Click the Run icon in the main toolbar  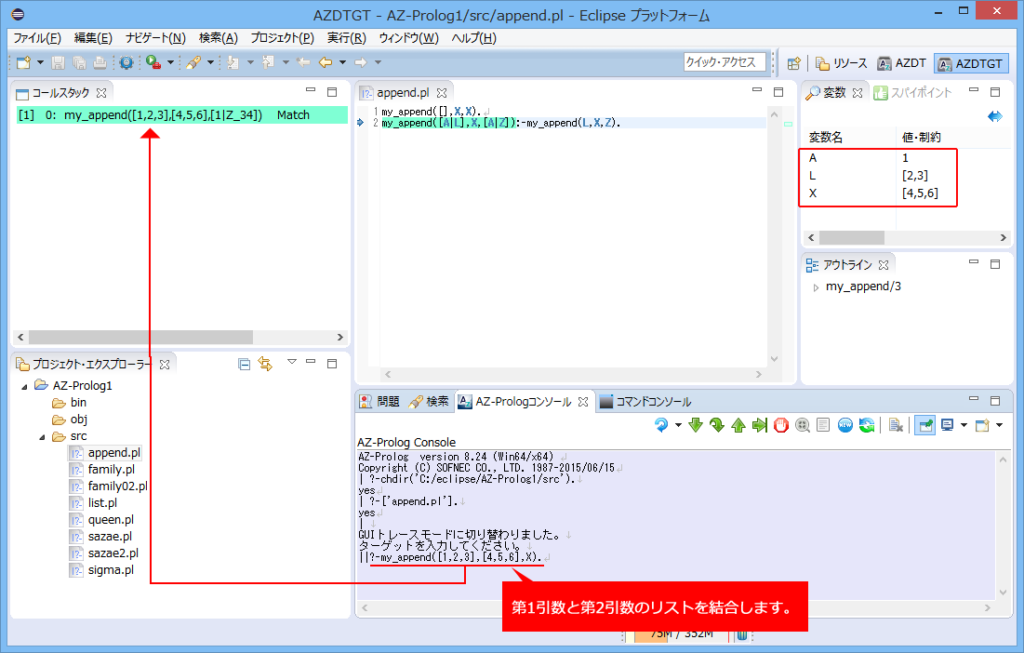(150, 63)
